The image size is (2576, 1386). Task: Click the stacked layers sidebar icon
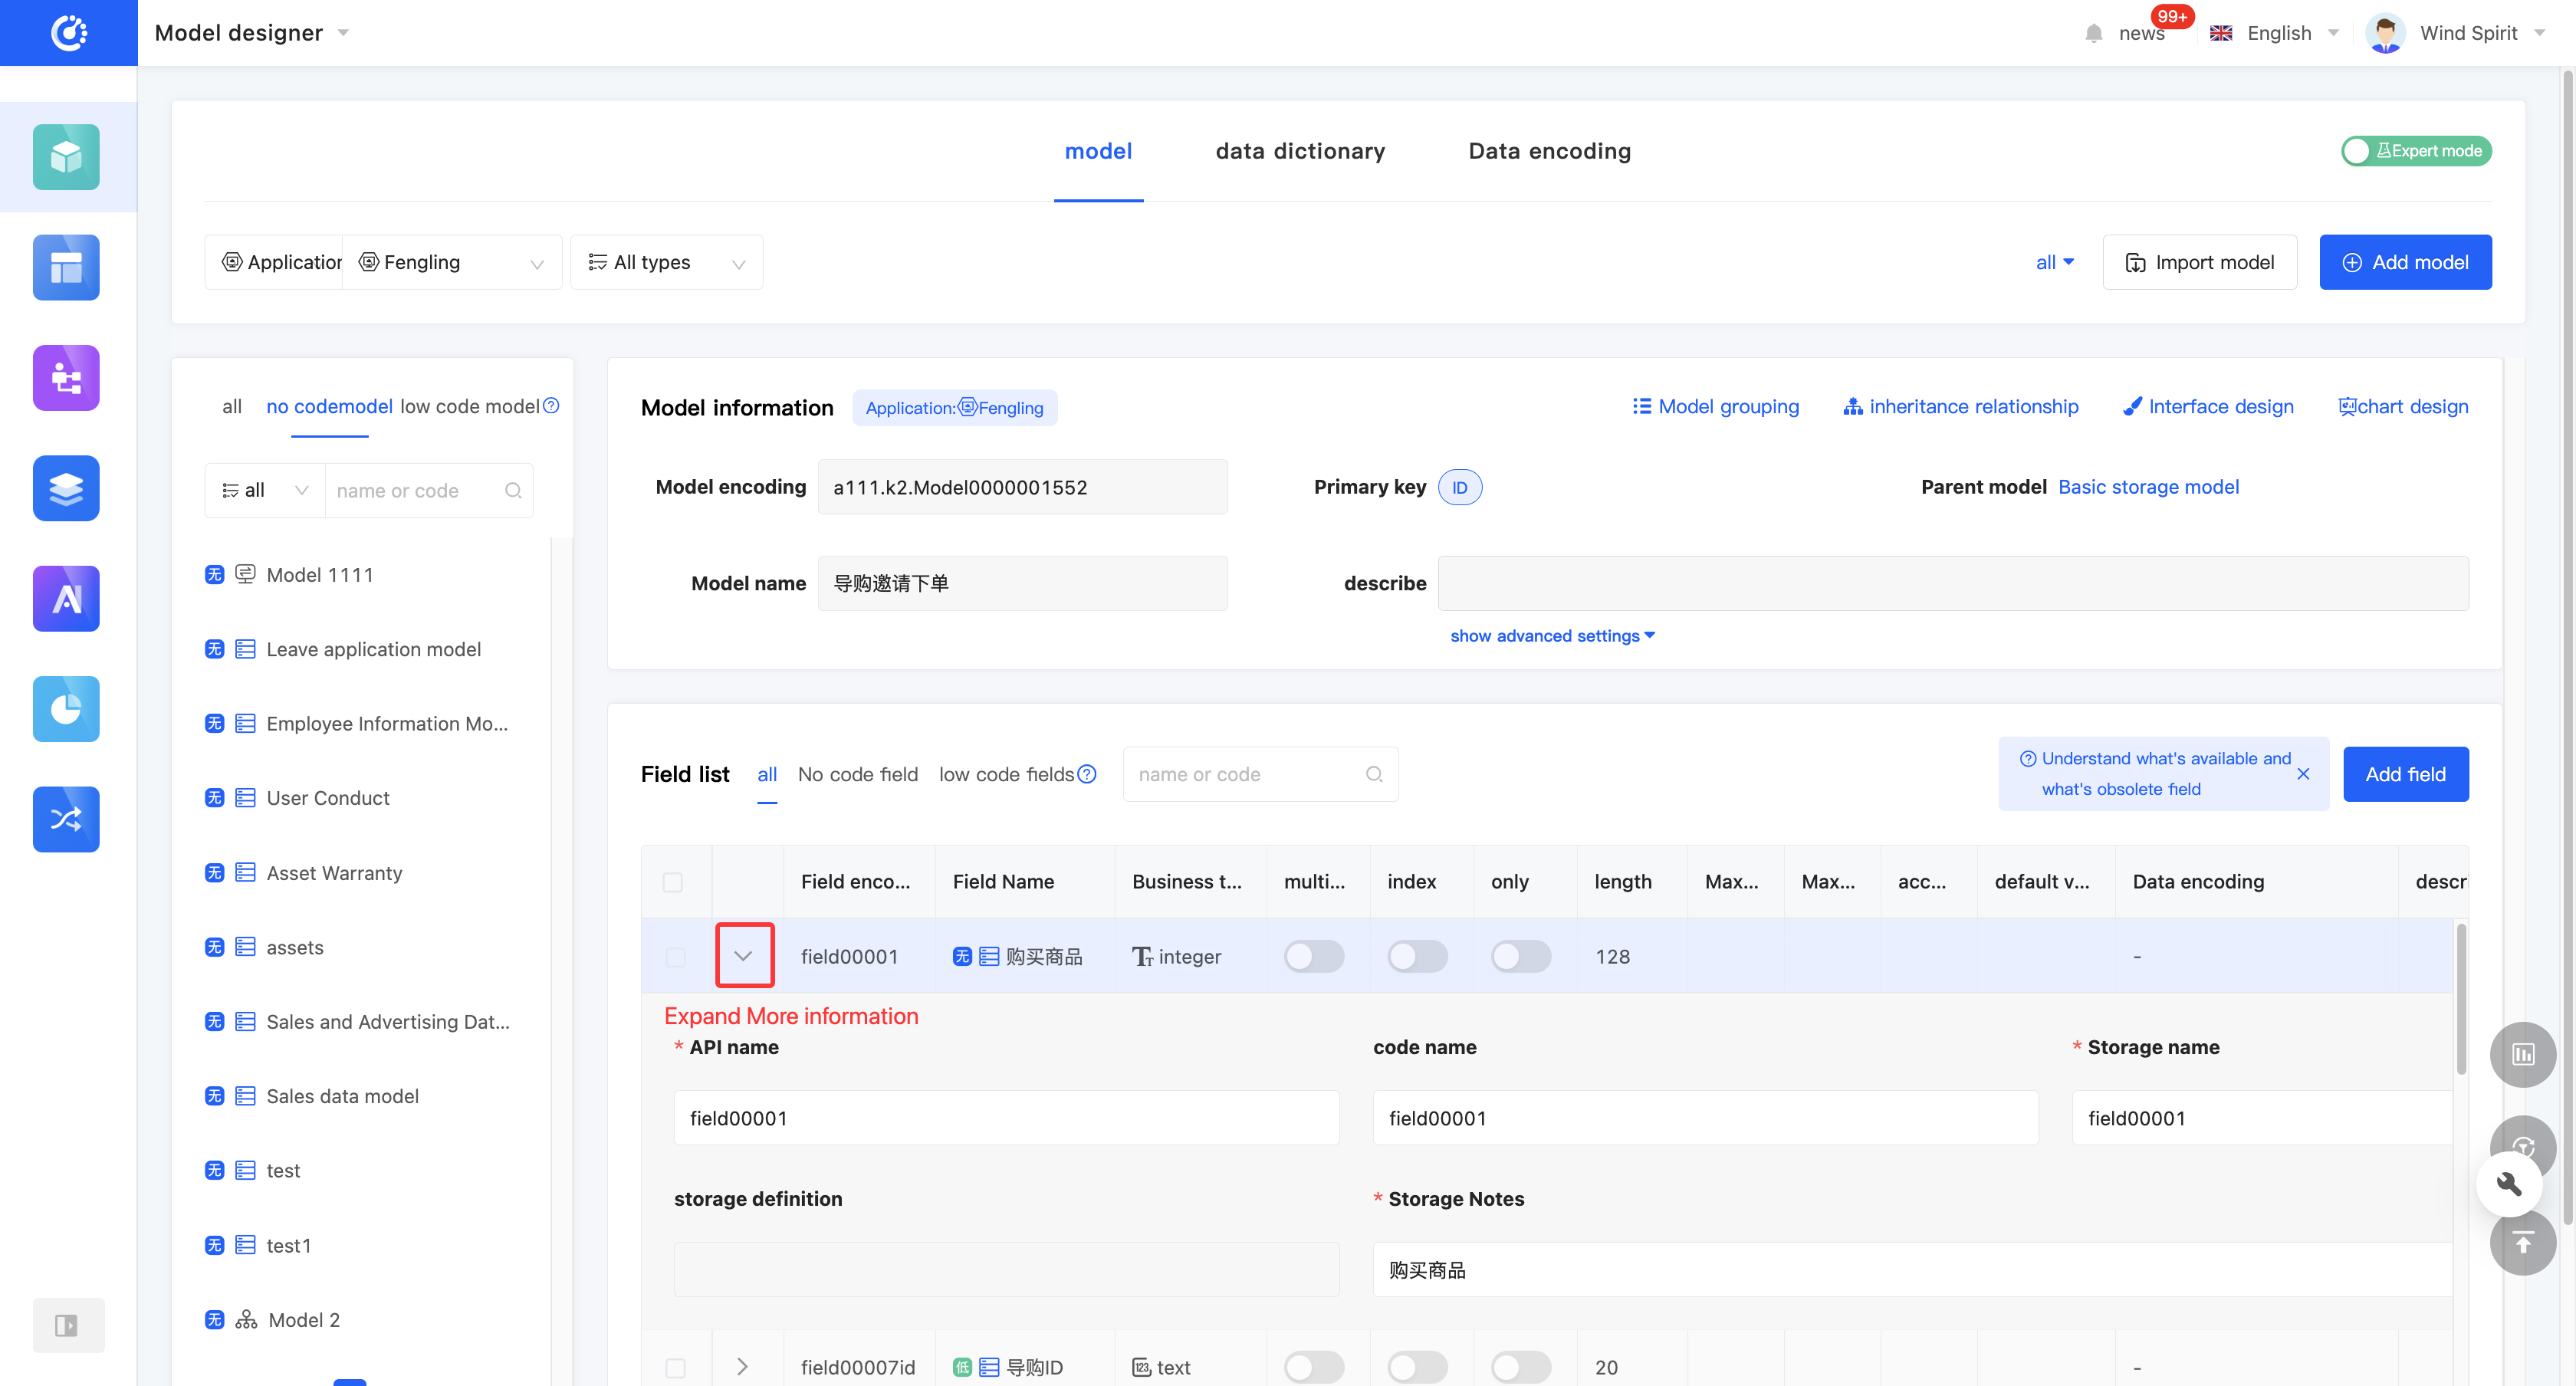[66, 488]
